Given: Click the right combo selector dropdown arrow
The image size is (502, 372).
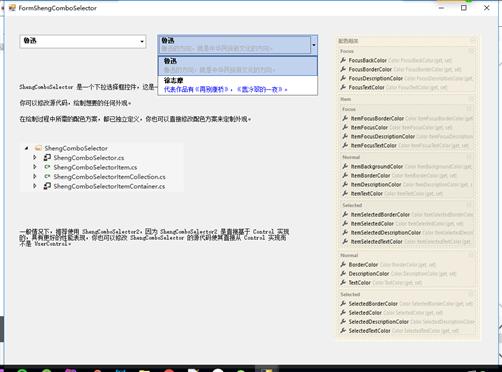Looking at the screenshot, I should 314,45.
